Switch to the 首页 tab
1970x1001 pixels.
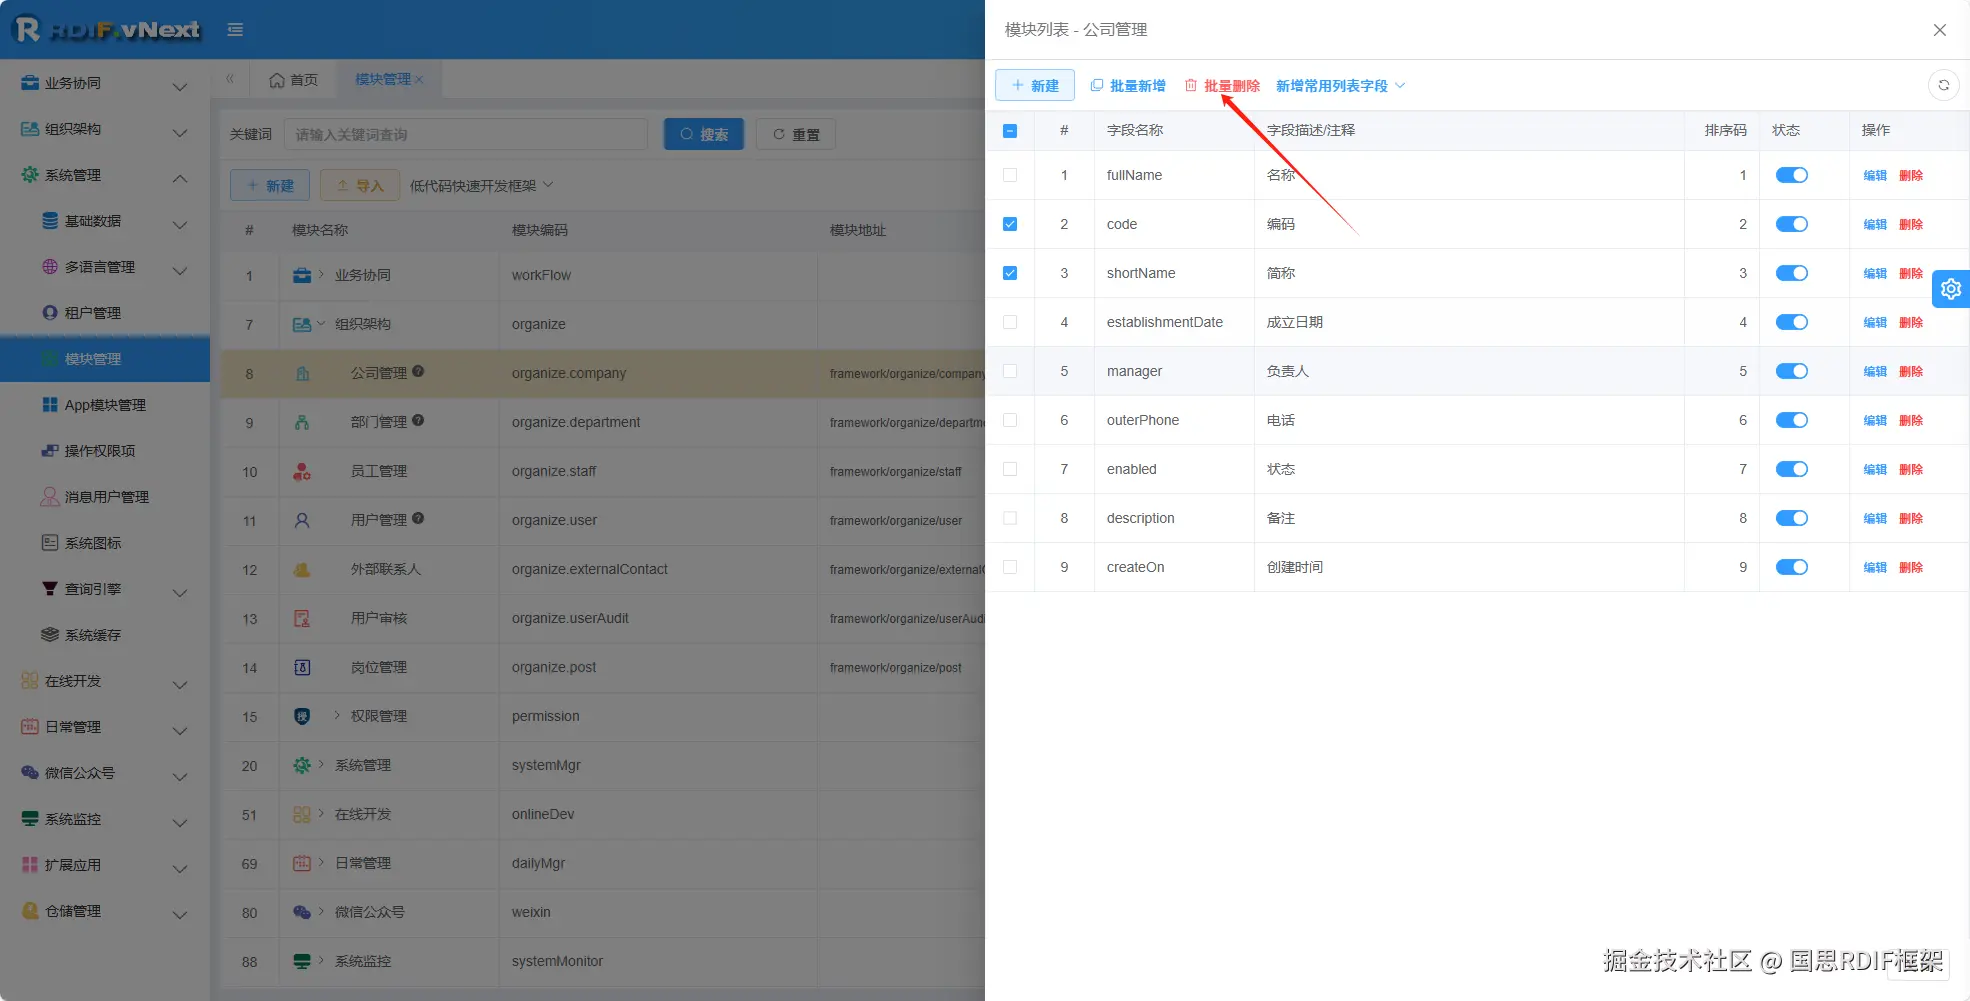click(x=294, y=80)
